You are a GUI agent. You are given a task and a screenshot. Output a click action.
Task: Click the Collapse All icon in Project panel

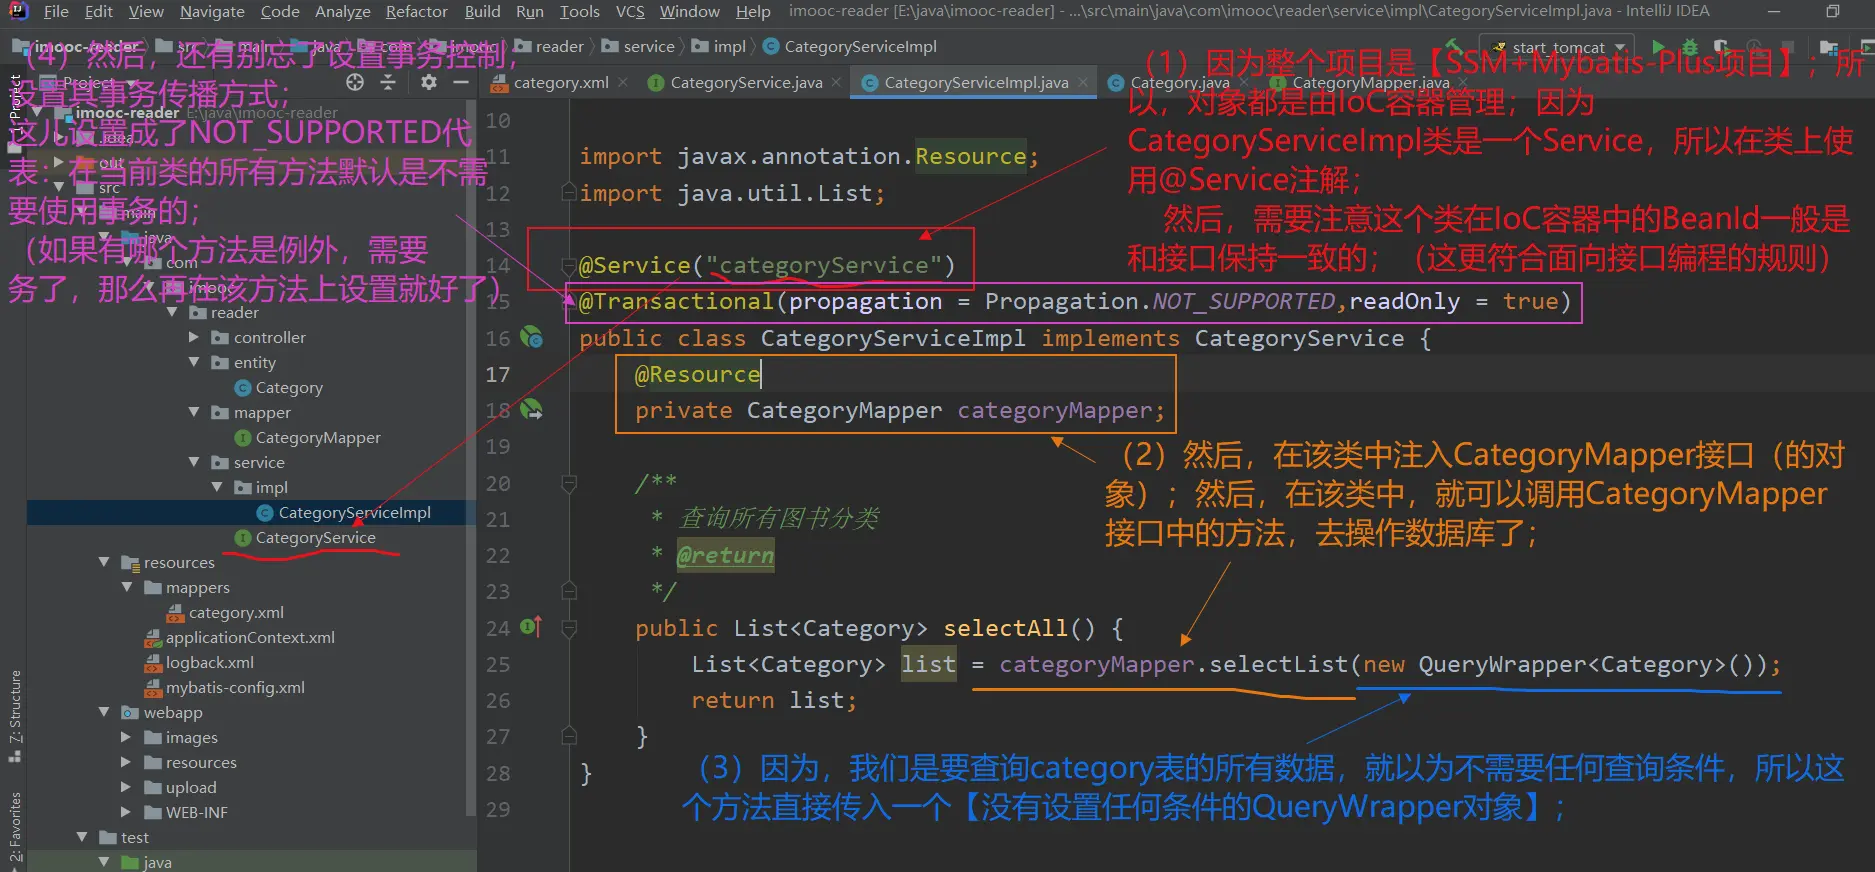coord(388,82)
